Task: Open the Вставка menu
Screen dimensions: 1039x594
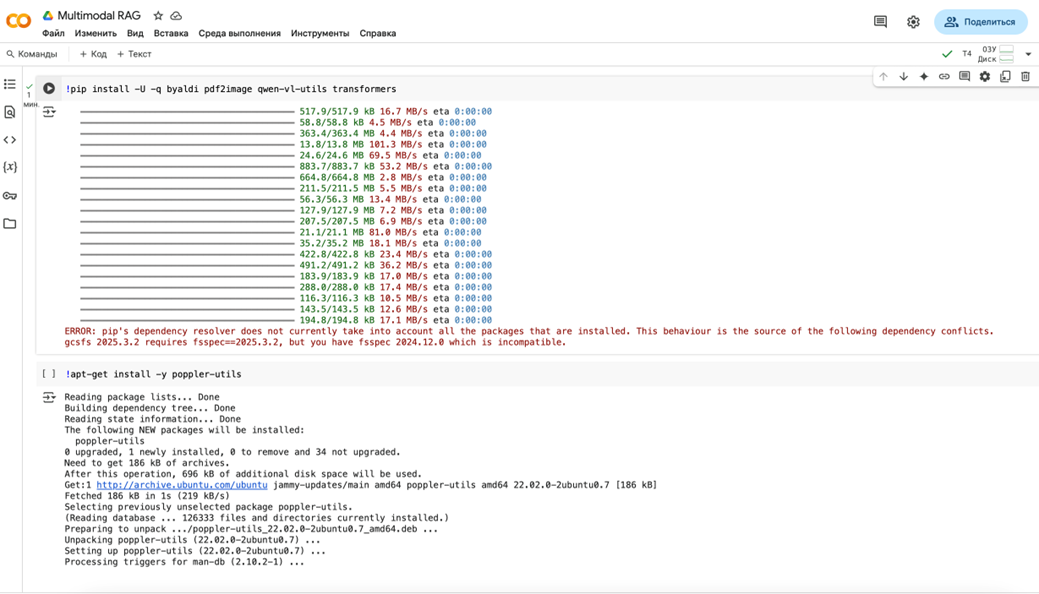Action: click(x=171, y=33)
